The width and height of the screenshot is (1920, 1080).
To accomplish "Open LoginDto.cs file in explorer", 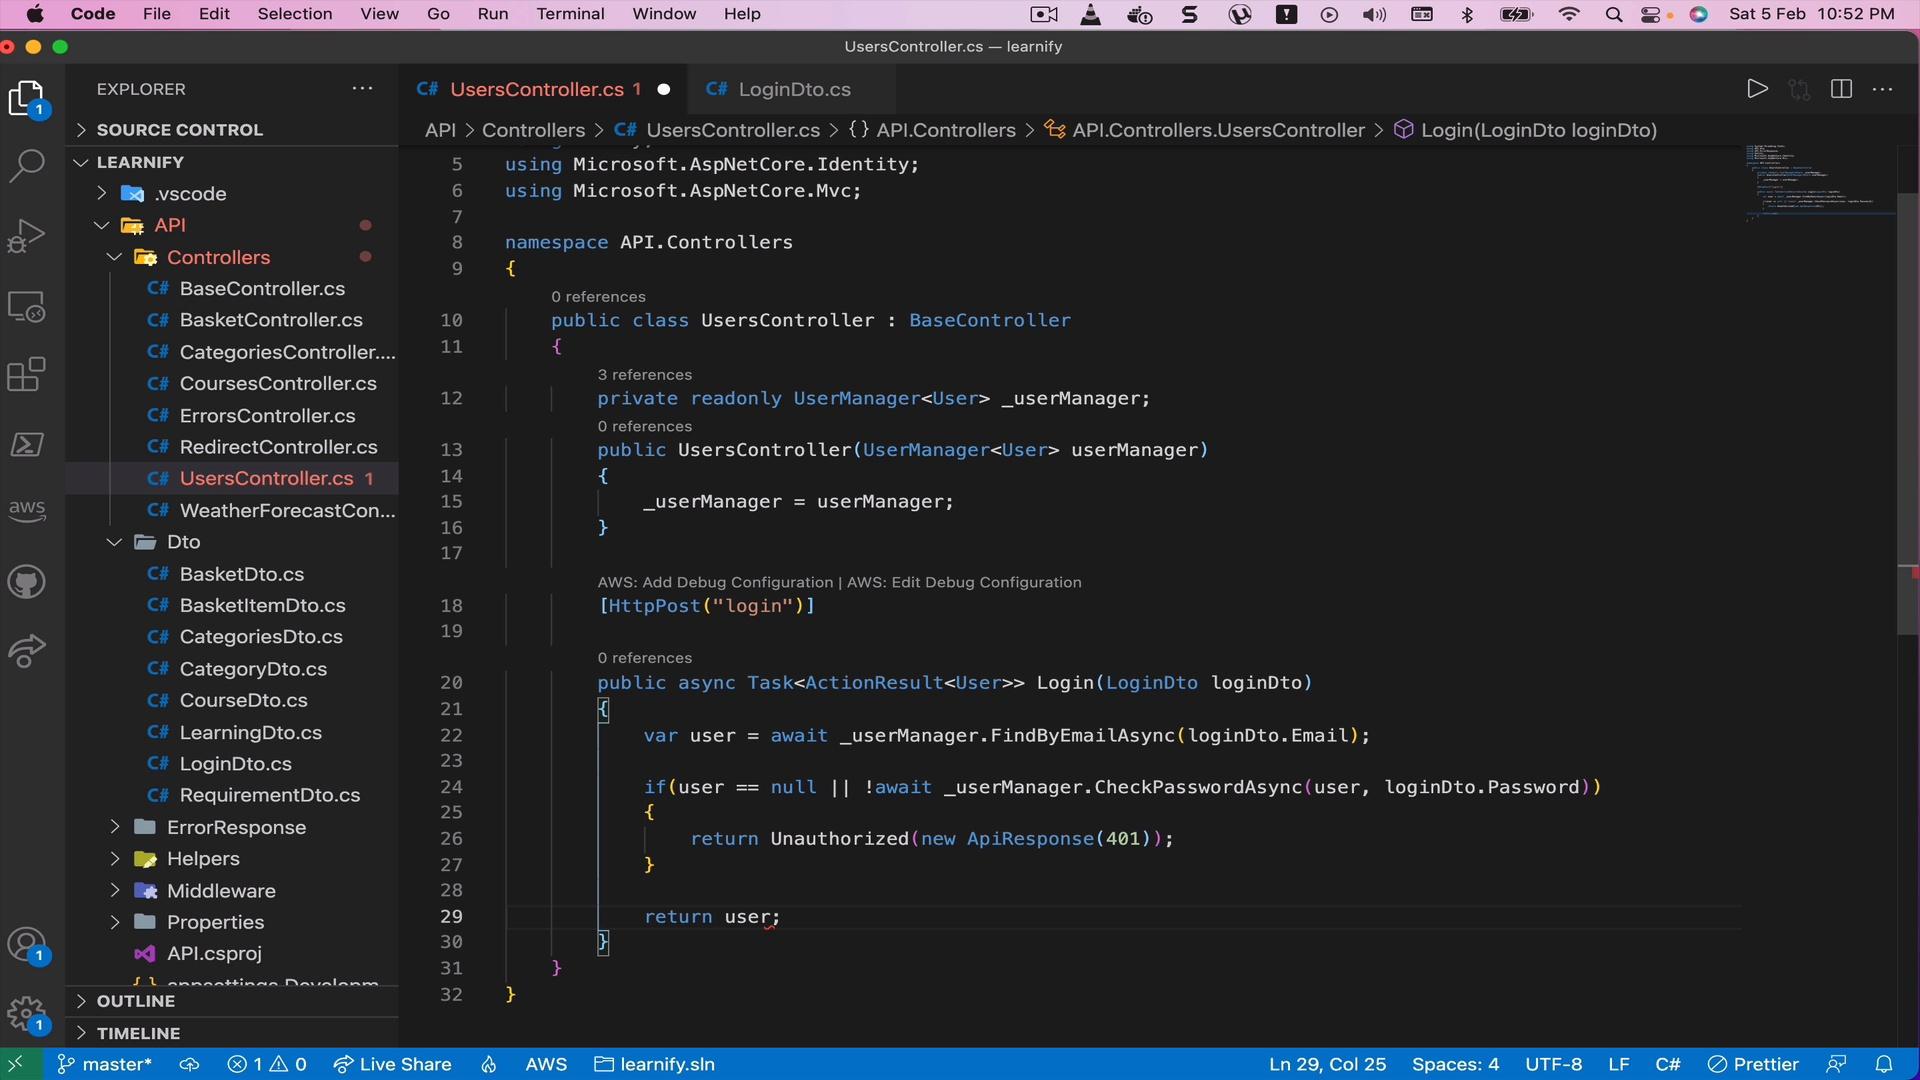I will coord(235,762).
